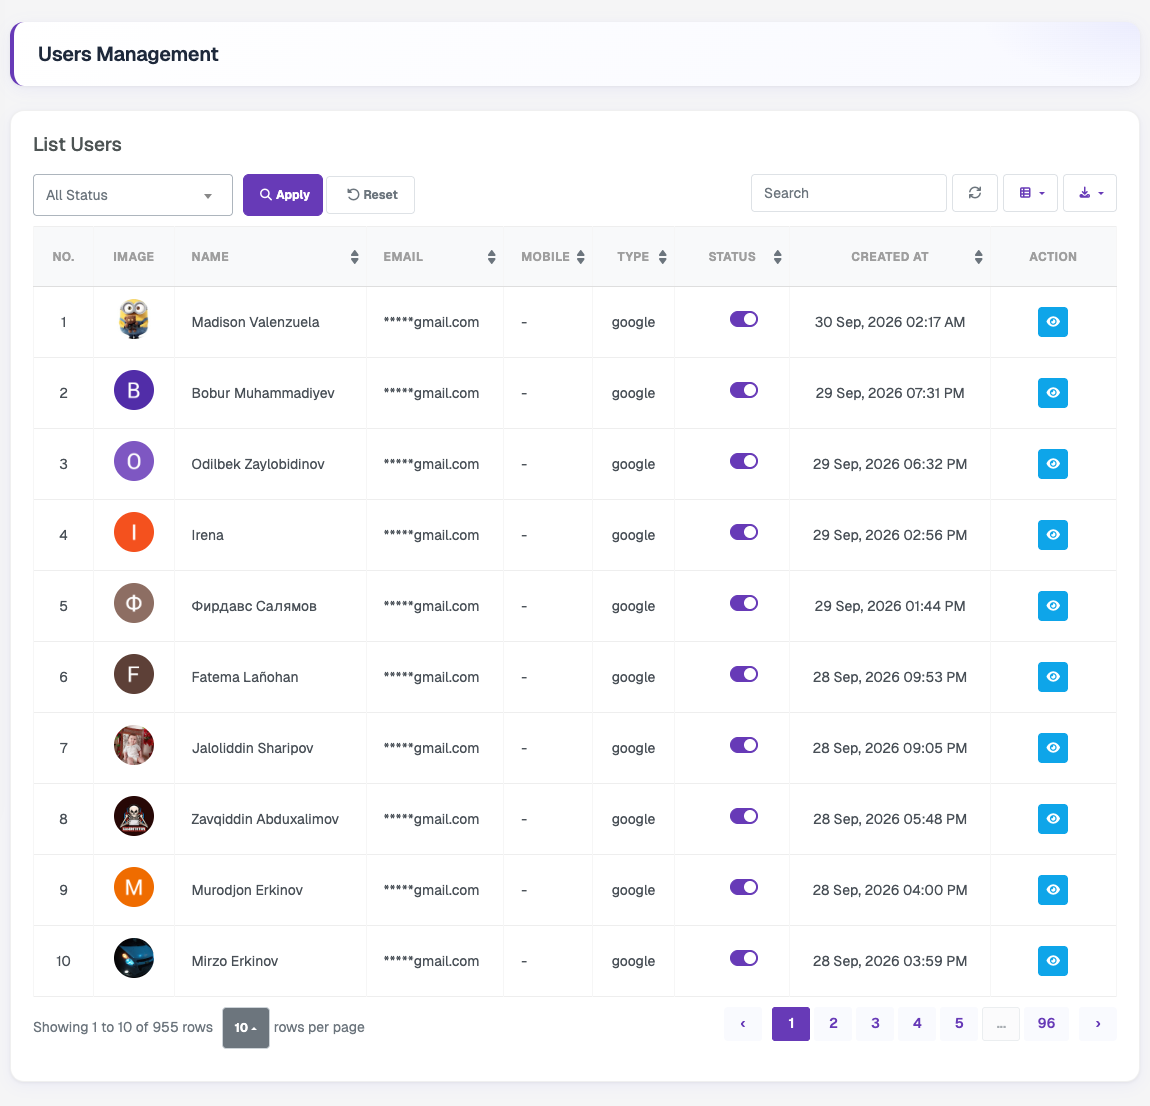
Task: Click the brown F avatar of Fatema
Action: click(x=133, y=674)
